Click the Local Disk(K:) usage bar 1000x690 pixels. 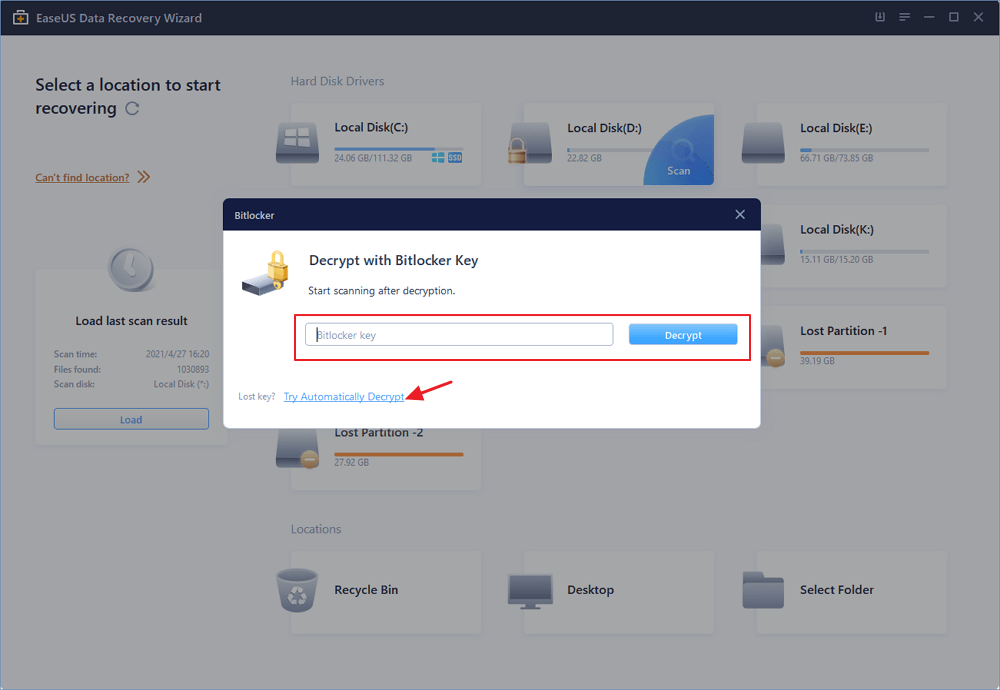click(864, 251)
